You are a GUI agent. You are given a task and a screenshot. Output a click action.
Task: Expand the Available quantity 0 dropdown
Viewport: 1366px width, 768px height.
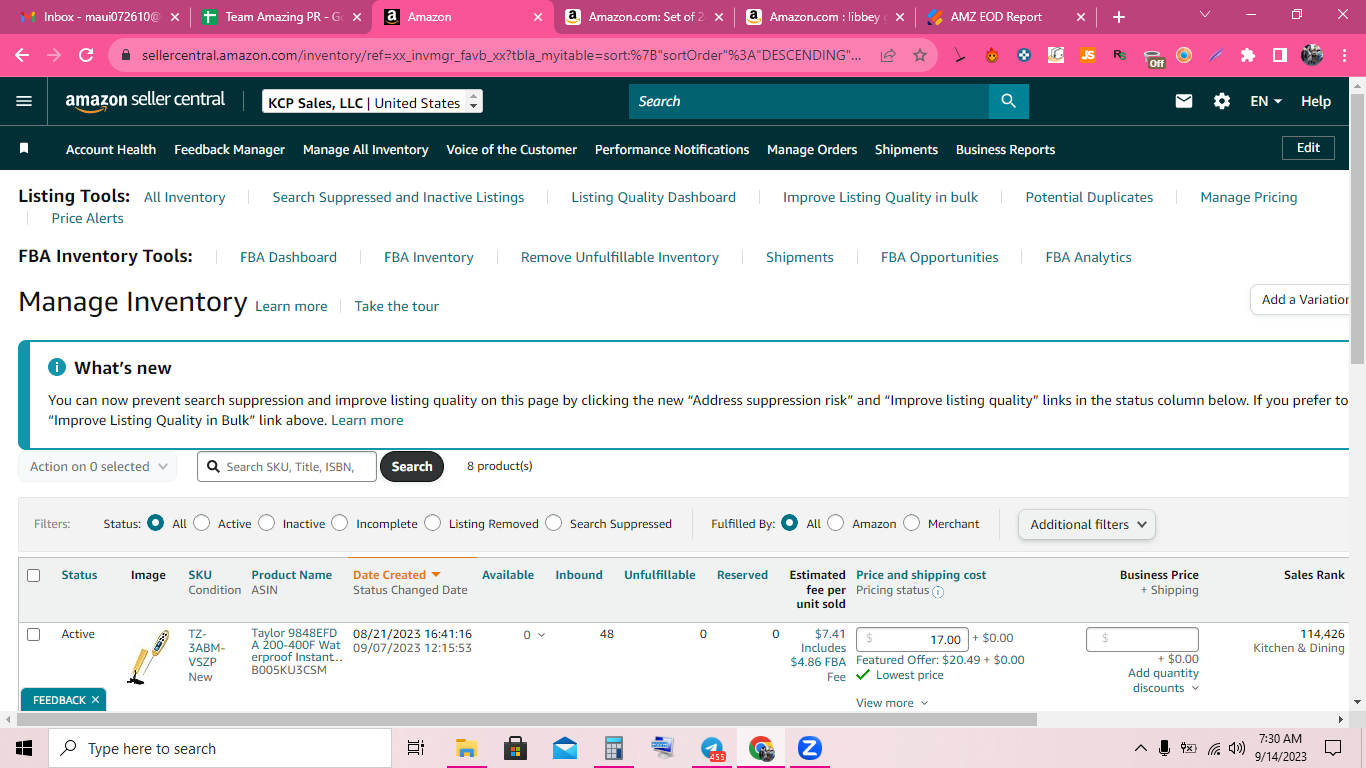(x=534, y=634)
